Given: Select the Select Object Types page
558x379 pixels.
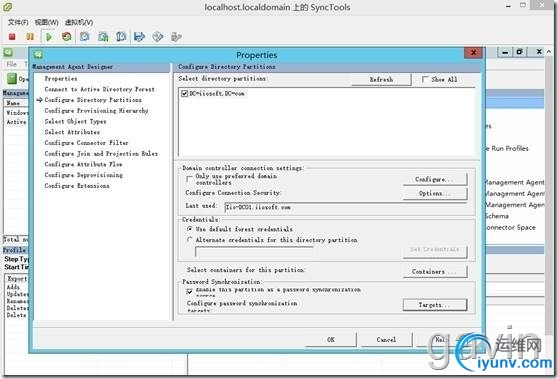Looking at the screenshot, I should click(x=75, y=121).
